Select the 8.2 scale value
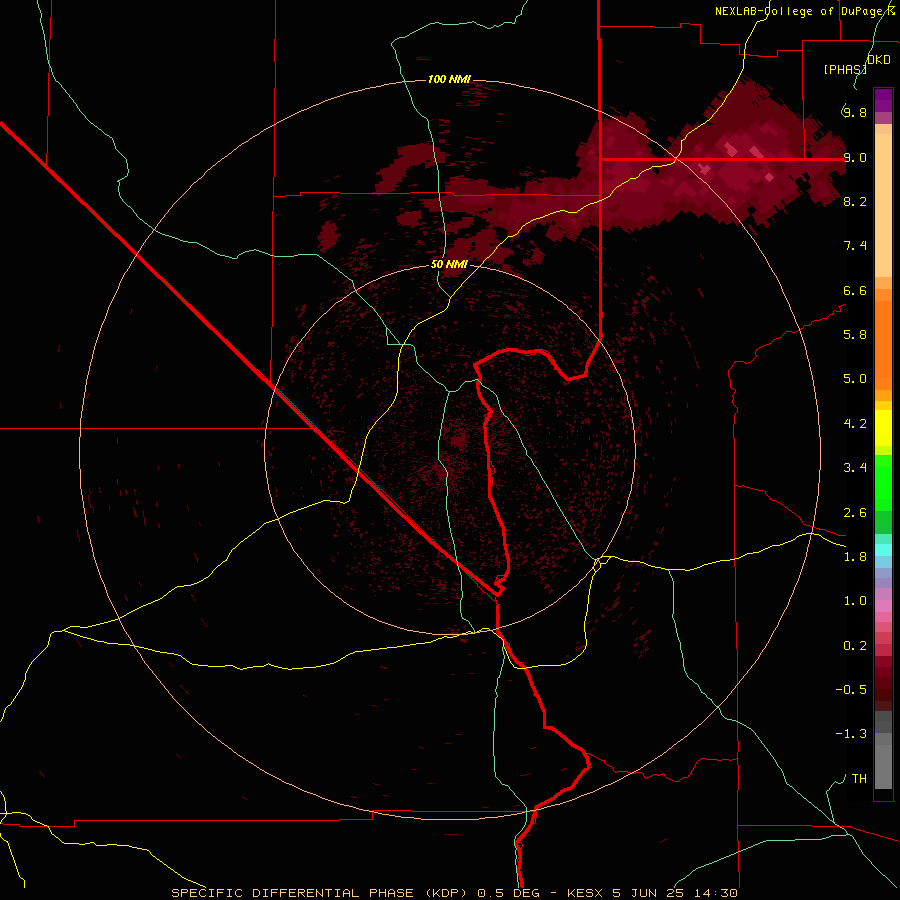Screen dimensions: 900x900 (855, 201)
